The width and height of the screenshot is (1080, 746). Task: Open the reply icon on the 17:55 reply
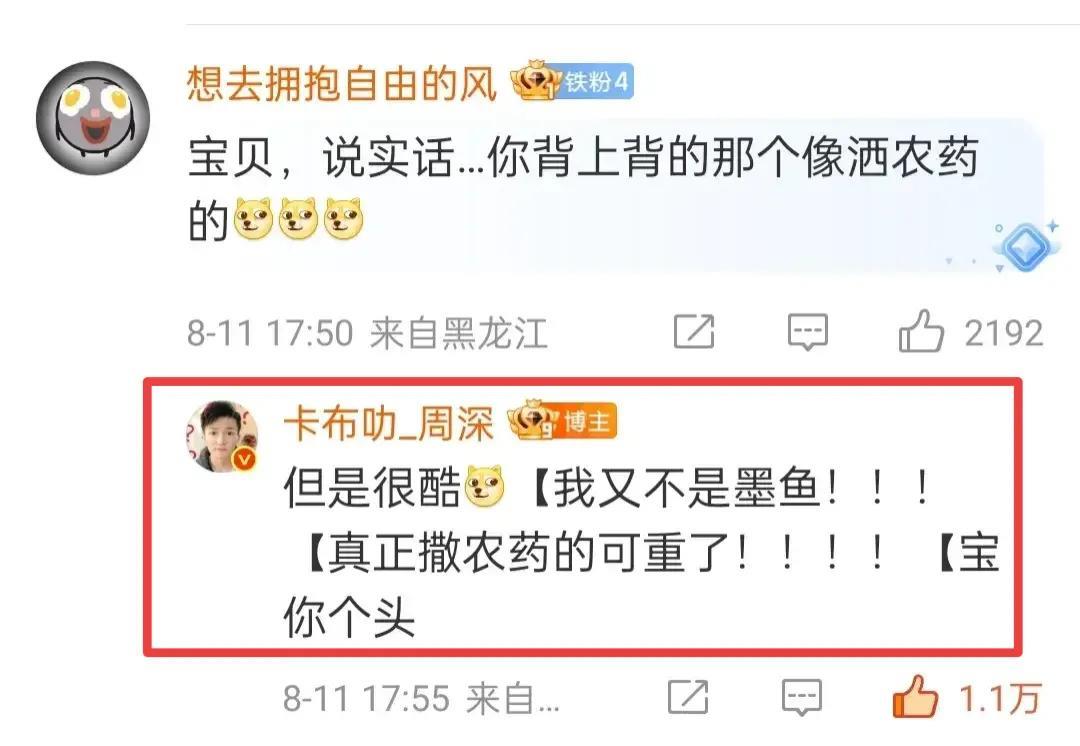tap(802, 697)
